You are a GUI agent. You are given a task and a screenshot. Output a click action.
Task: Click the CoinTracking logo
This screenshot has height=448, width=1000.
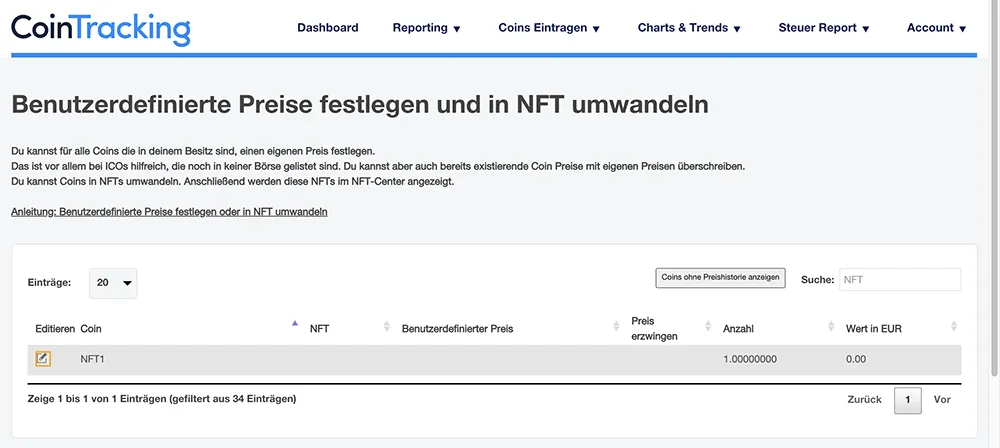(x=101, y=28)
